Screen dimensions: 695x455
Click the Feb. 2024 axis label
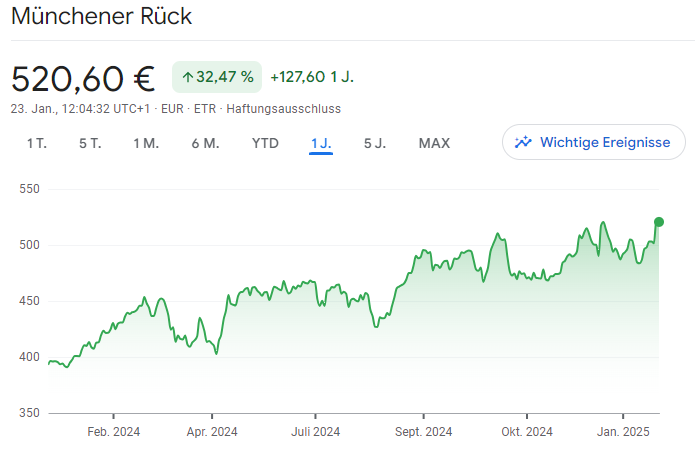point(113,432)
